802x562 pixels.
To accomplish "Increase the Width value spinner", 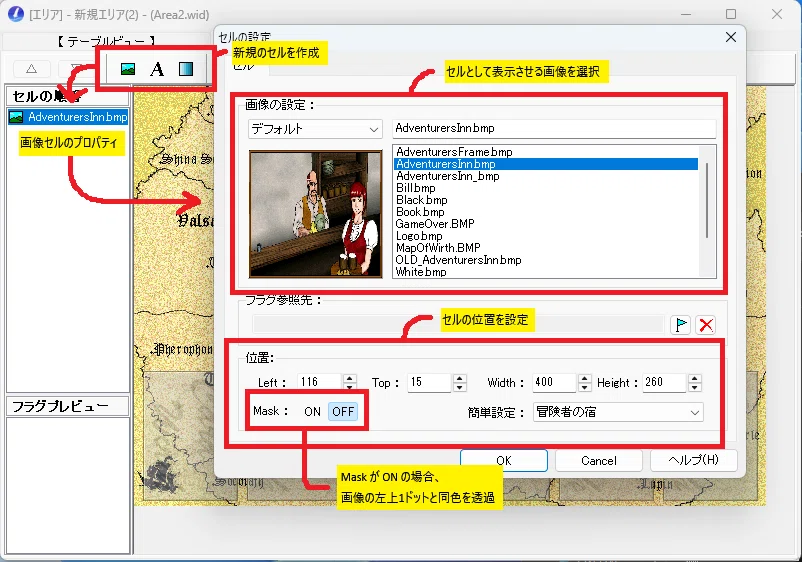I will pyautogui.click(x=585, y=378).
